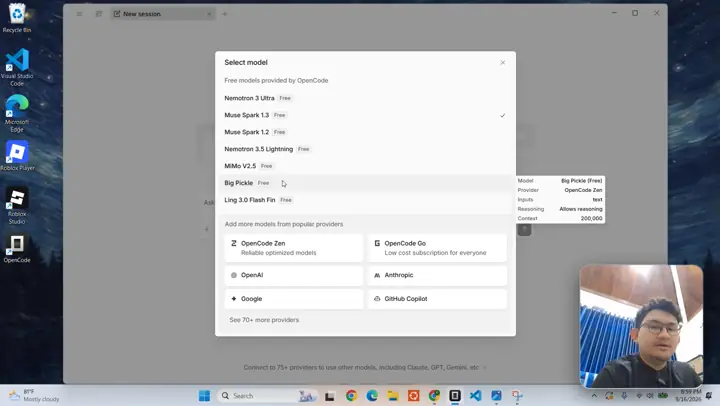Viewport: 720px width, 406px height.
Task: Select the Ling 3.0 Flash Fin model
Action: coord(365,200)
